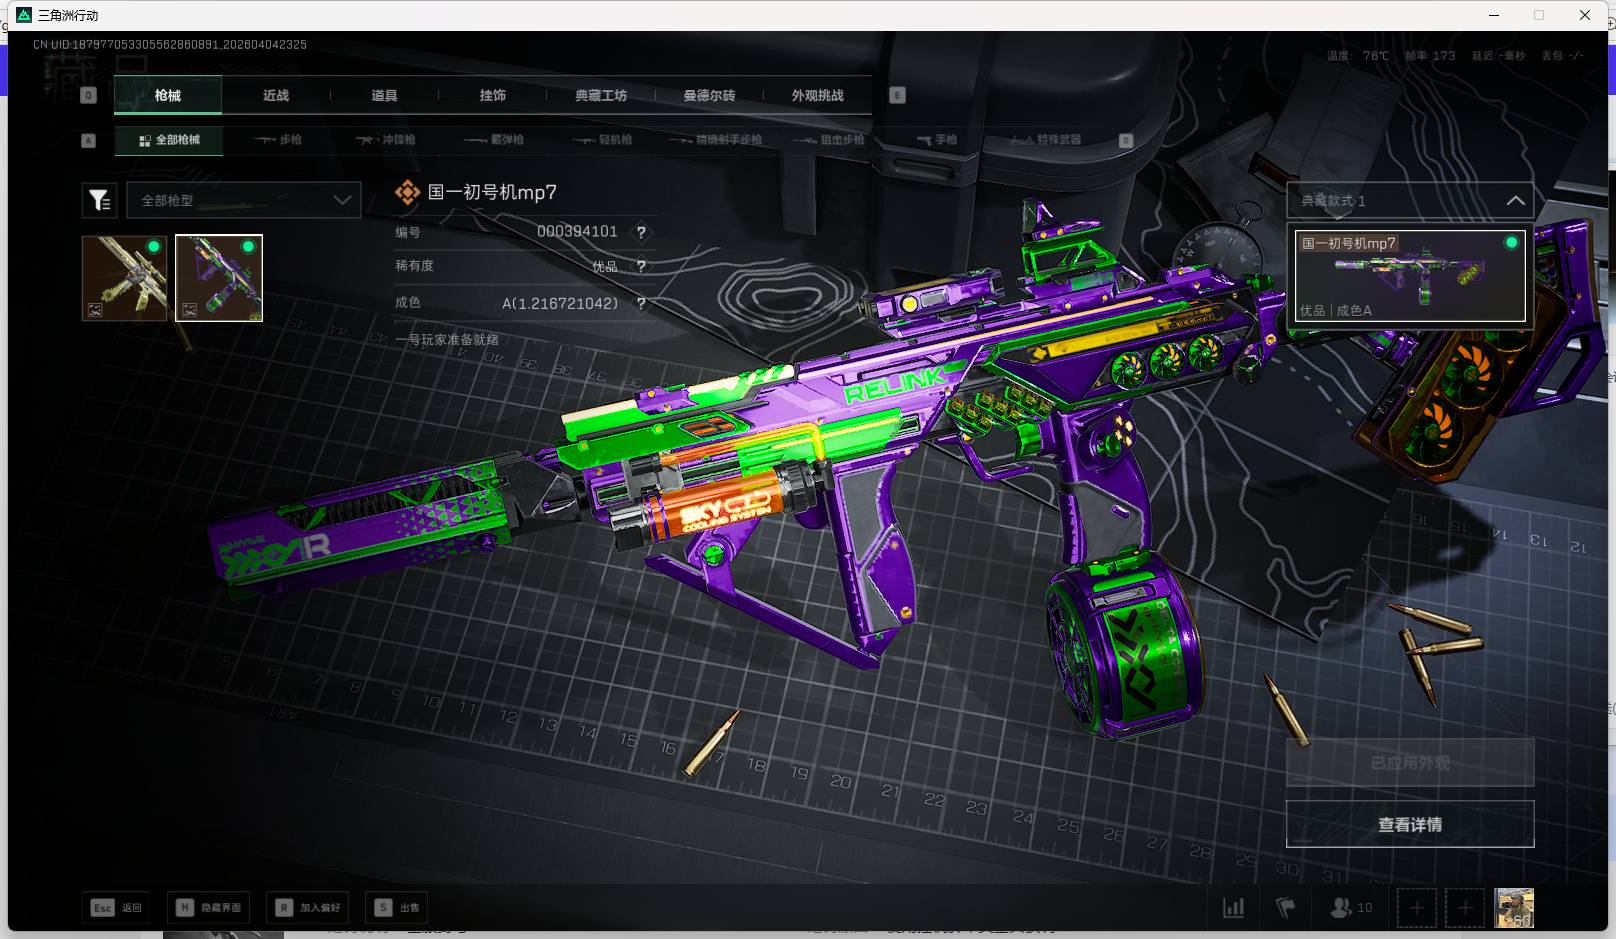Screen dimensions: 1616x939
Task: Click the wear value A(1.216721042)
Action: 560,303
